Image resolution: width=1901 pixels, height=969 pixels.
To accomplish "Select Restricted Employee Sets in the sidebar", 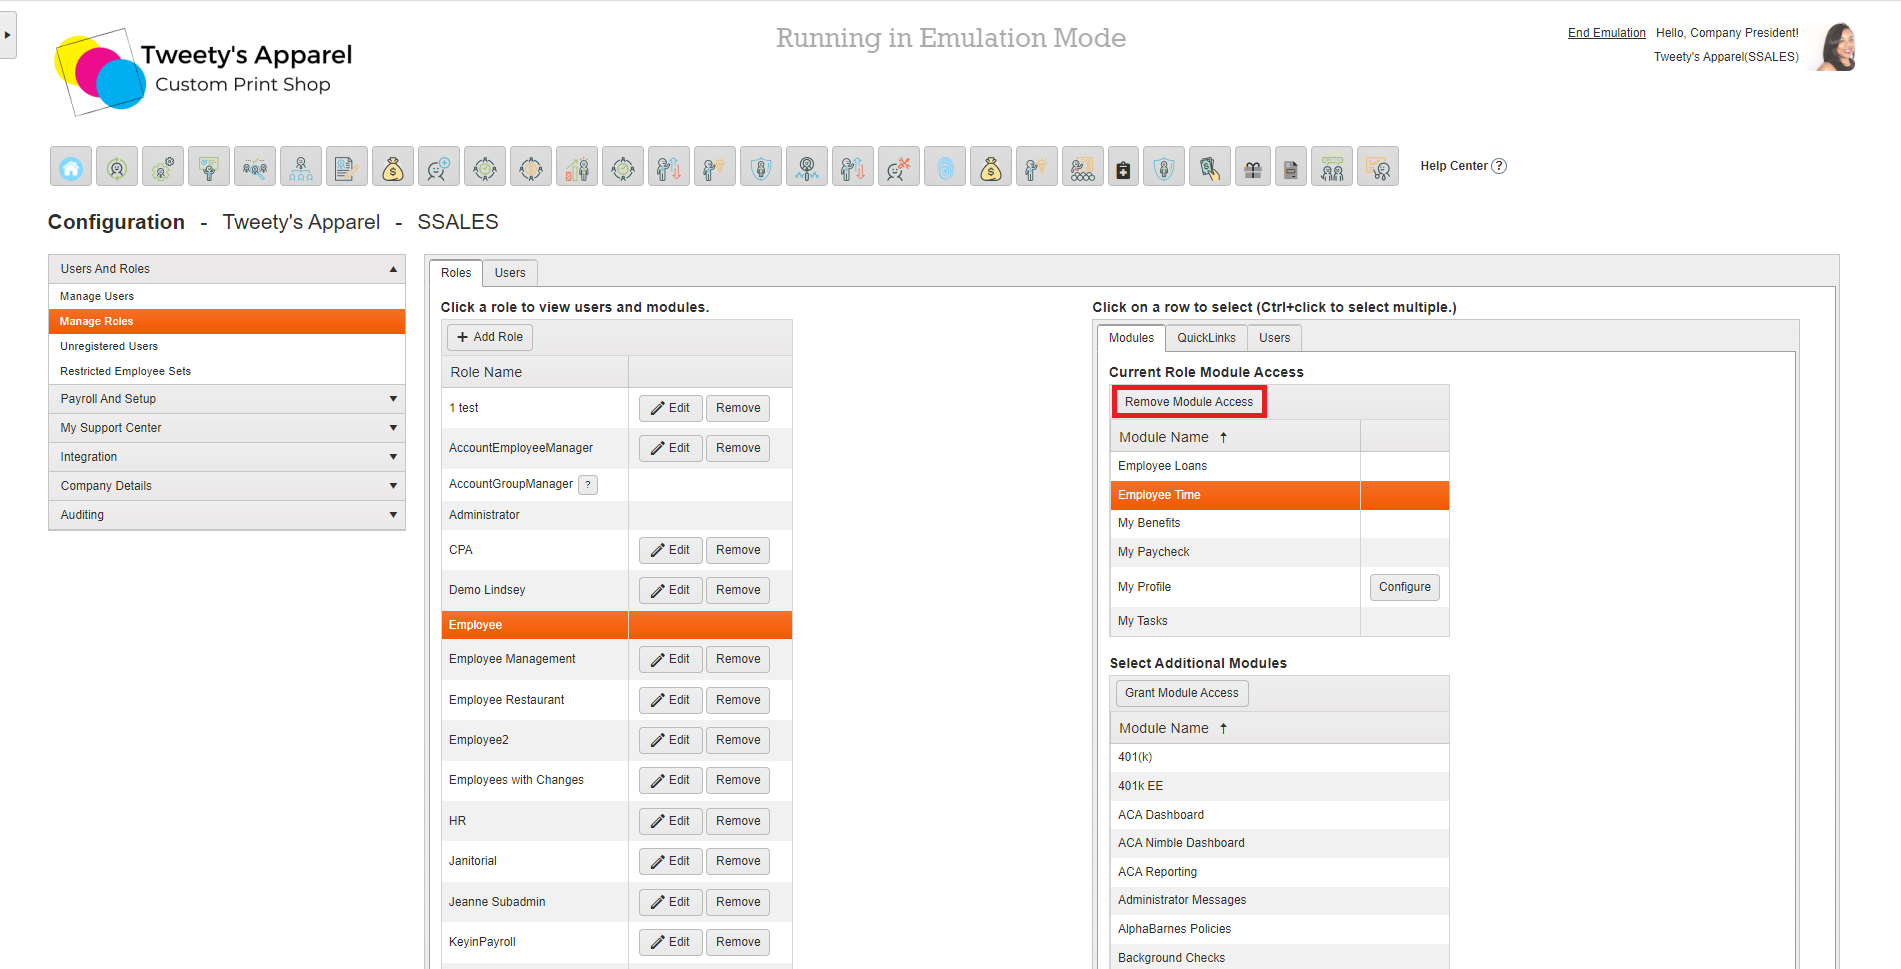I will click(227, 371).
